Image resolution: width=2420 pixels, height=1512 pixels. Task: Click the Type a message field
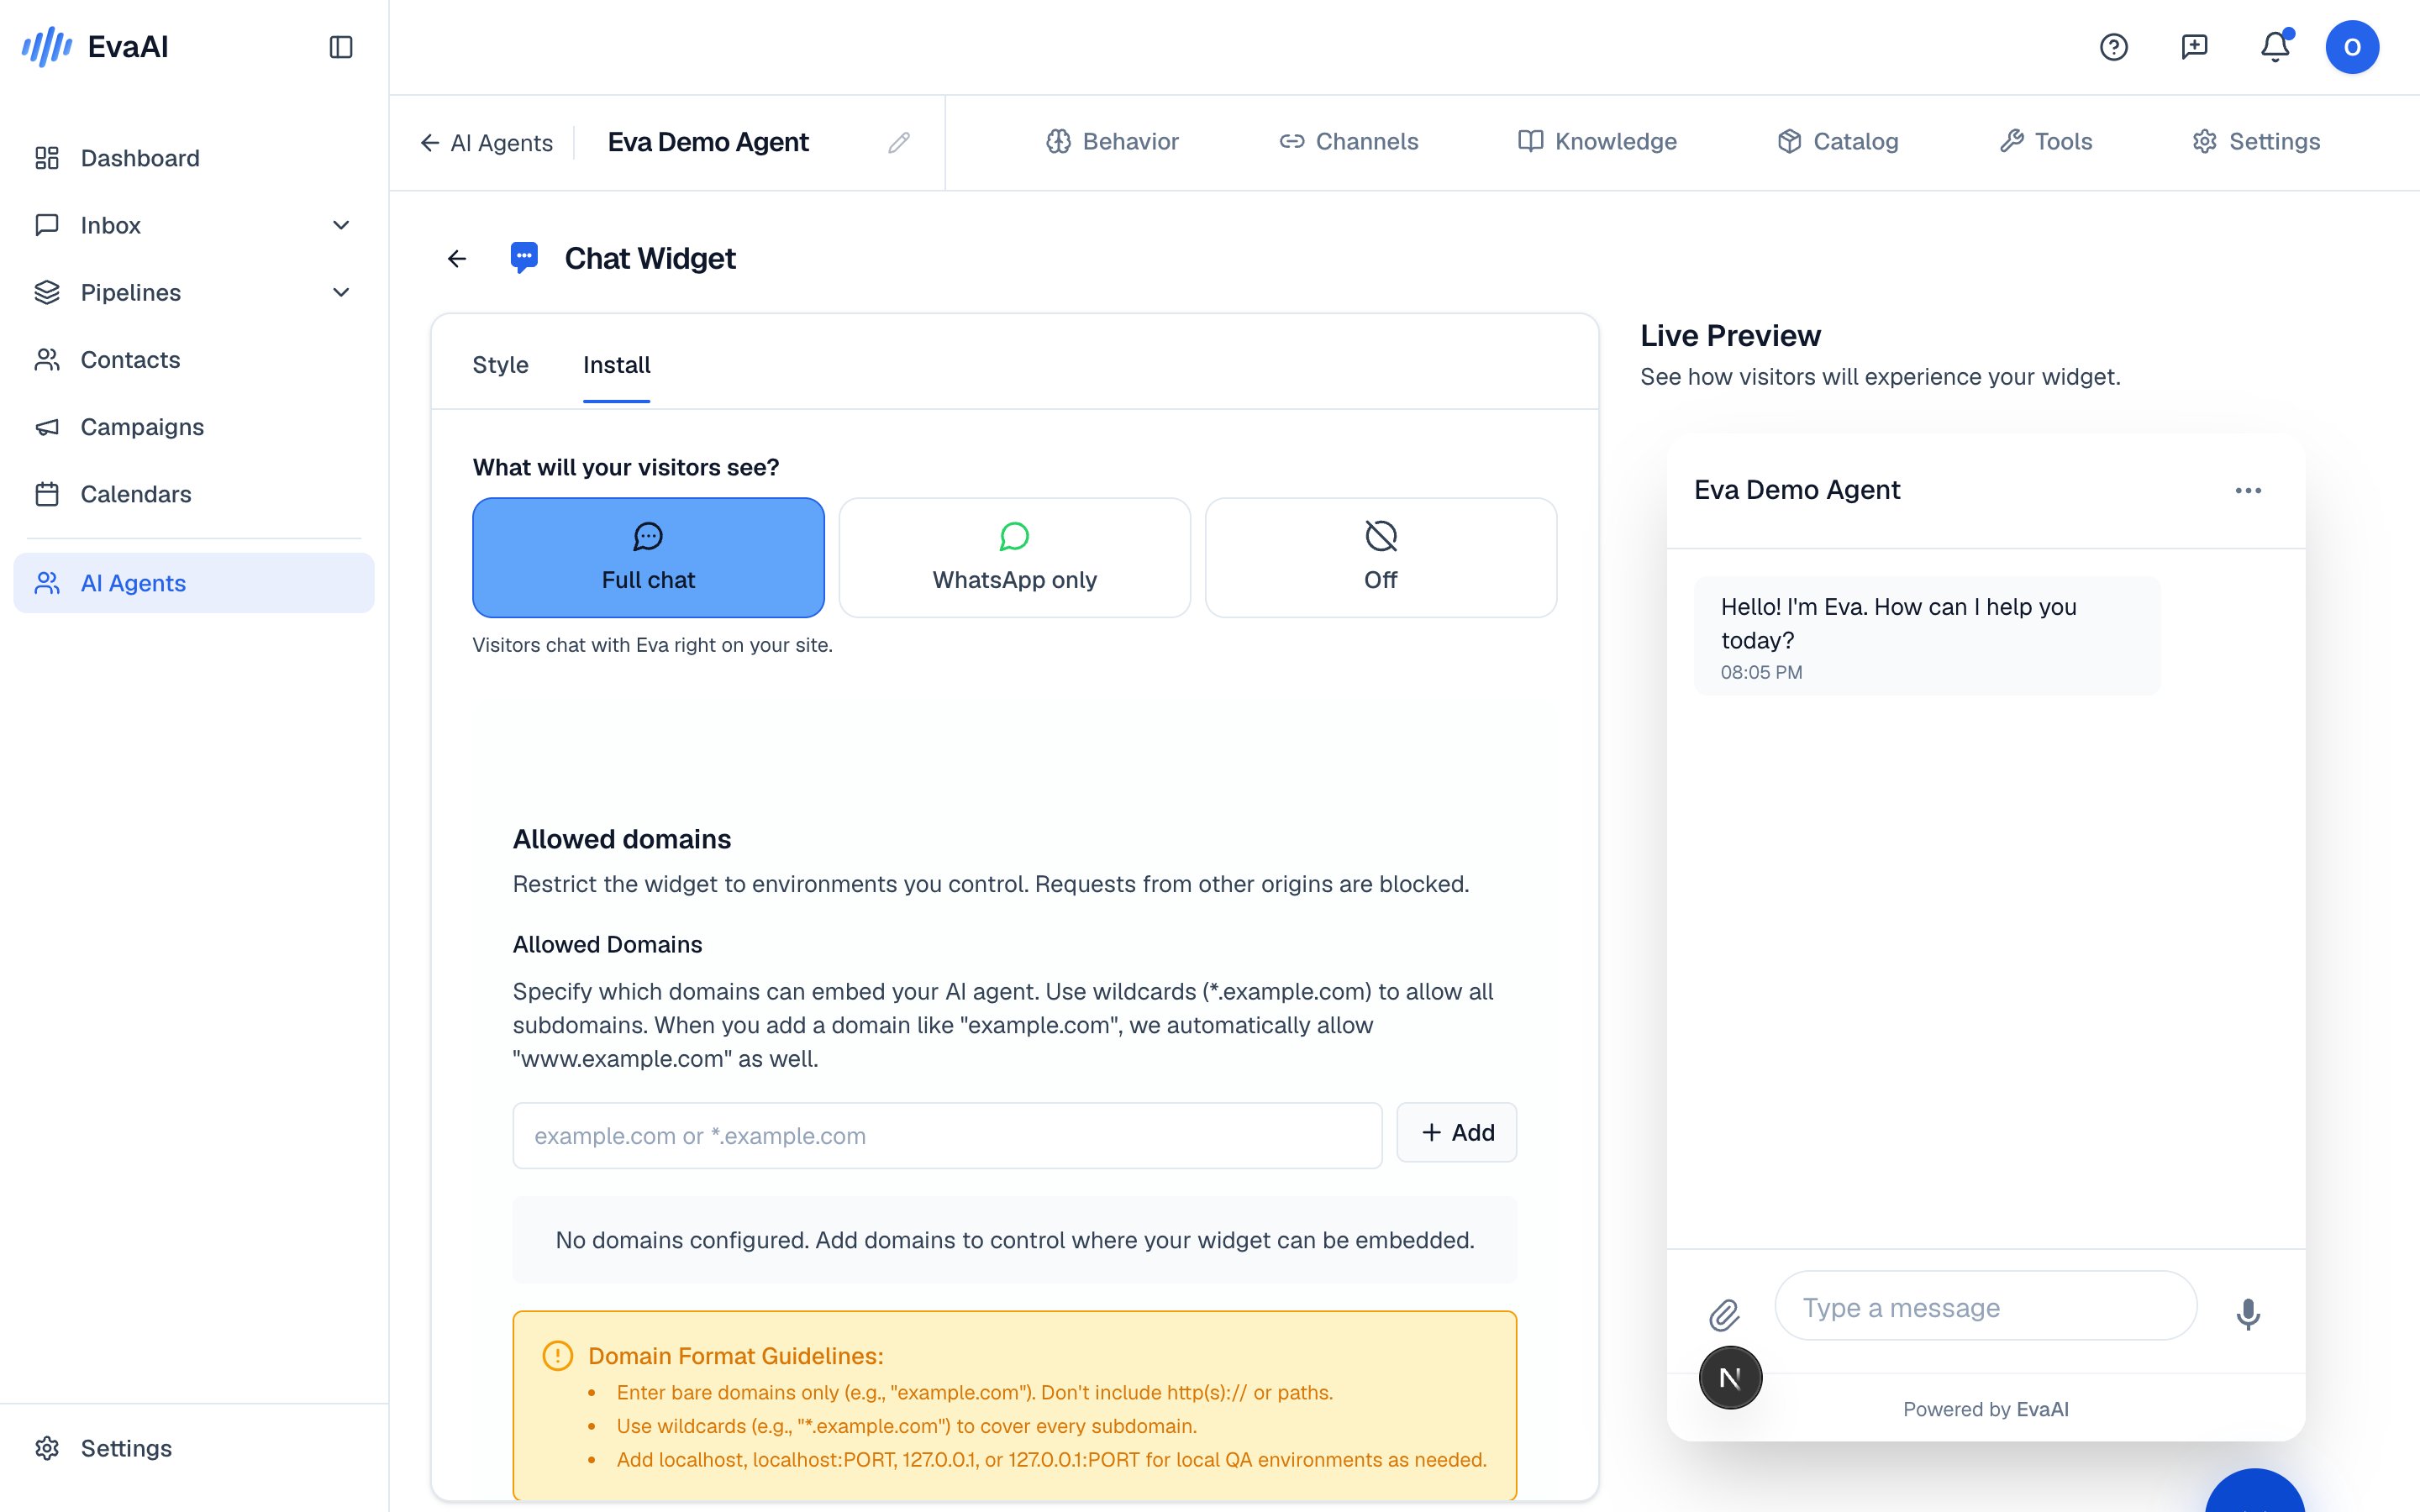1985,1306
